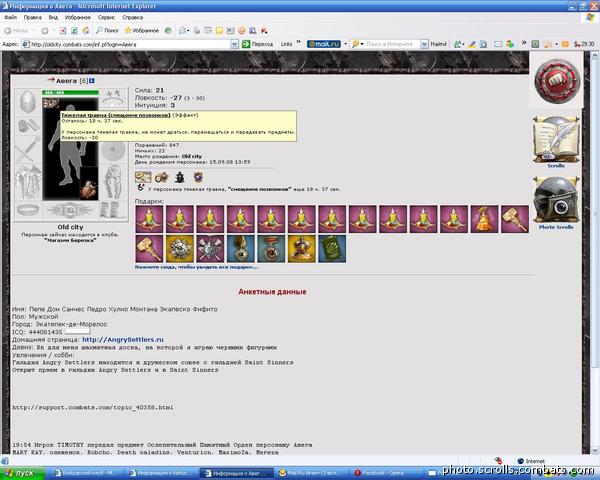Image resolution: width=600 pixels, height=480 pixels.
Task: Click the Найти search button
Action: [439, 44]
